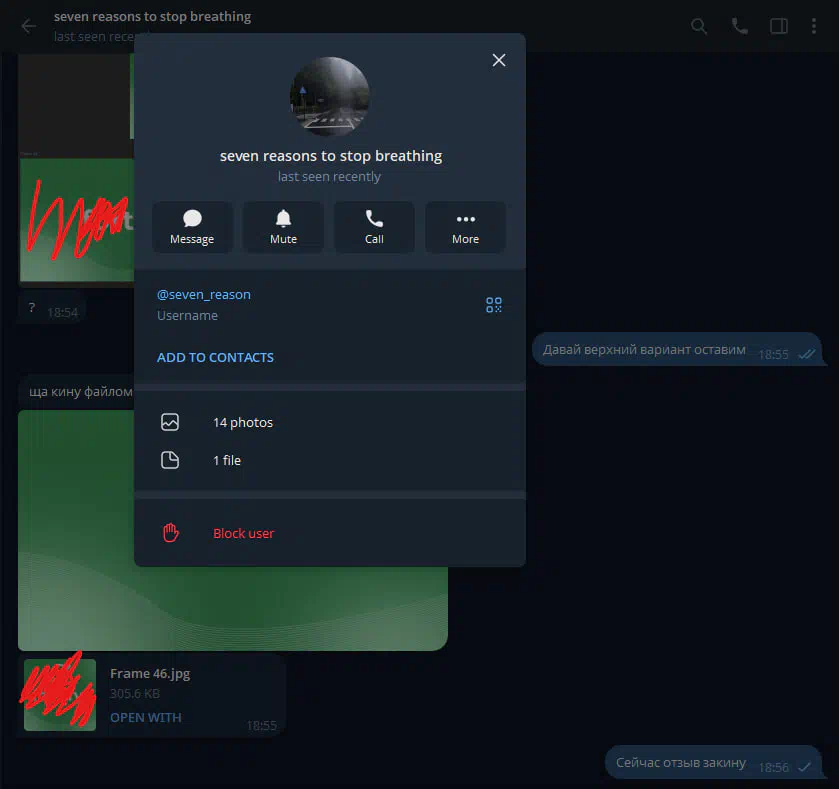Click ADD TO CONTACTS
The width and height of the screenshot is (839, 789).
coord(215,357)
